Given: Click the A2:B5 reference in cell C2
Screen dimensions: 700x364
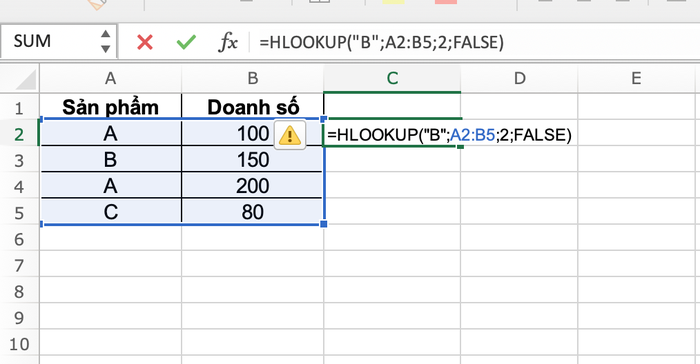Looking at the screenshot, I should 472,134.
